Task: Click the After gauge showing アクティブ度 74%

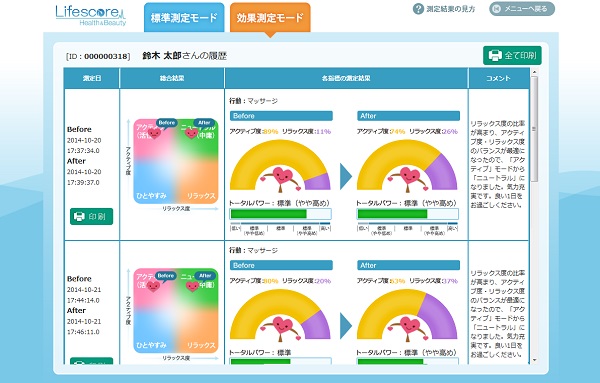Action: pyautogui.click(x=407, y=165)
